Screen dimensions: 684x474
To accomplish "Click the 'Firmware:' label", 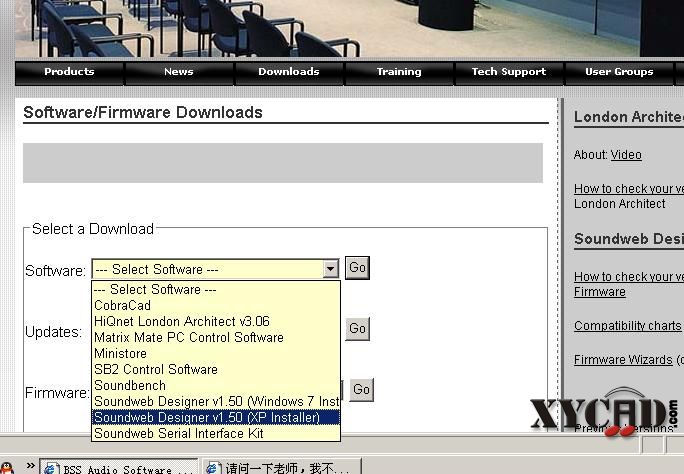I will pyautogui.click(x=57, y=393).
